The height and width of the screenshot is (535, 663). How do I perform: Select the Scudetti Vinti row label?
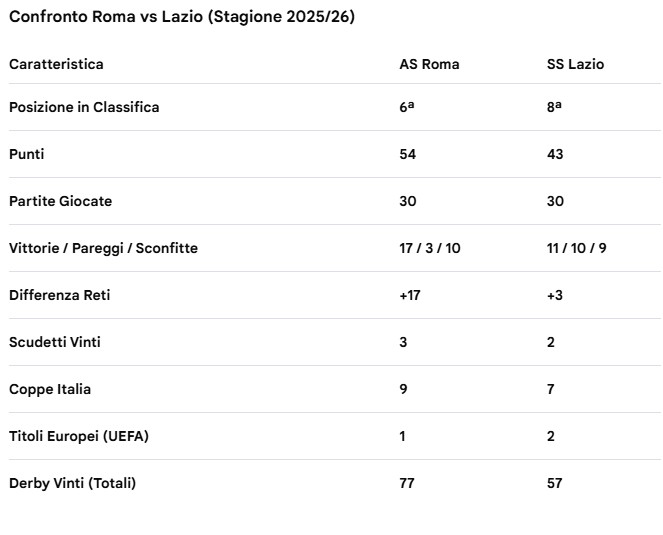click(55, 342)
